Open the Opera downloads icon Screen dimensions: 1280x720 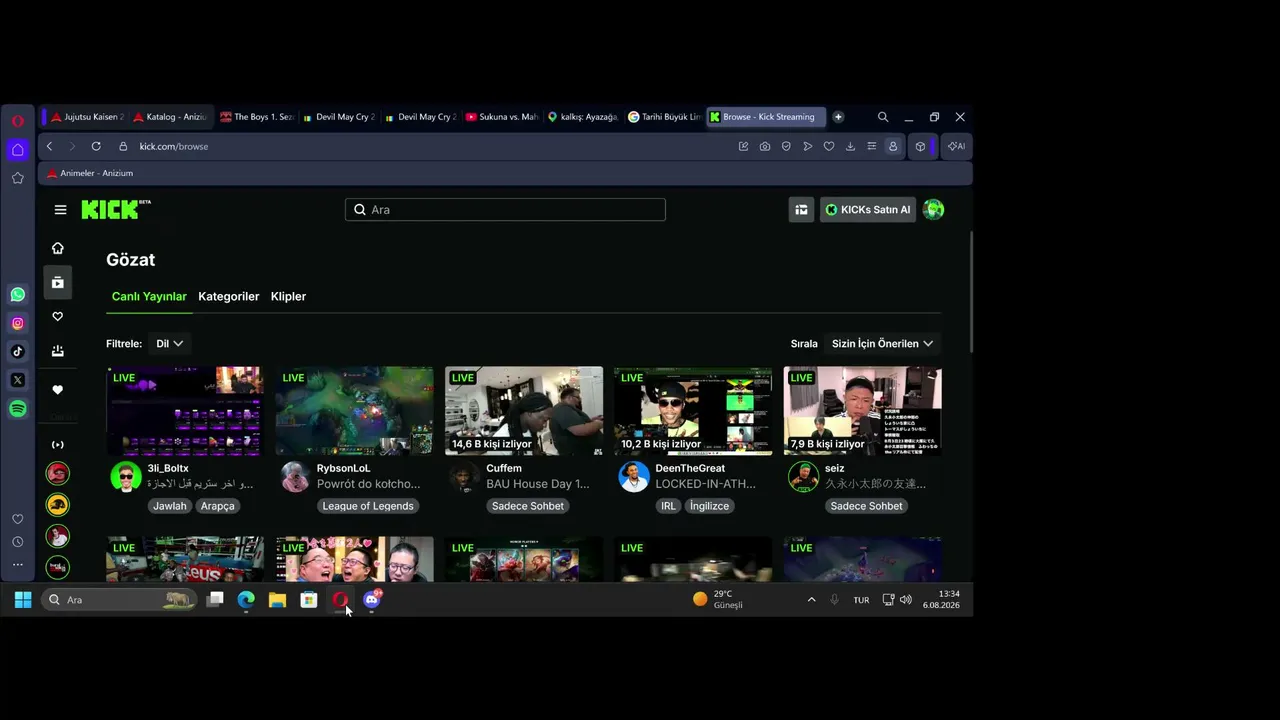click(850, 146)
